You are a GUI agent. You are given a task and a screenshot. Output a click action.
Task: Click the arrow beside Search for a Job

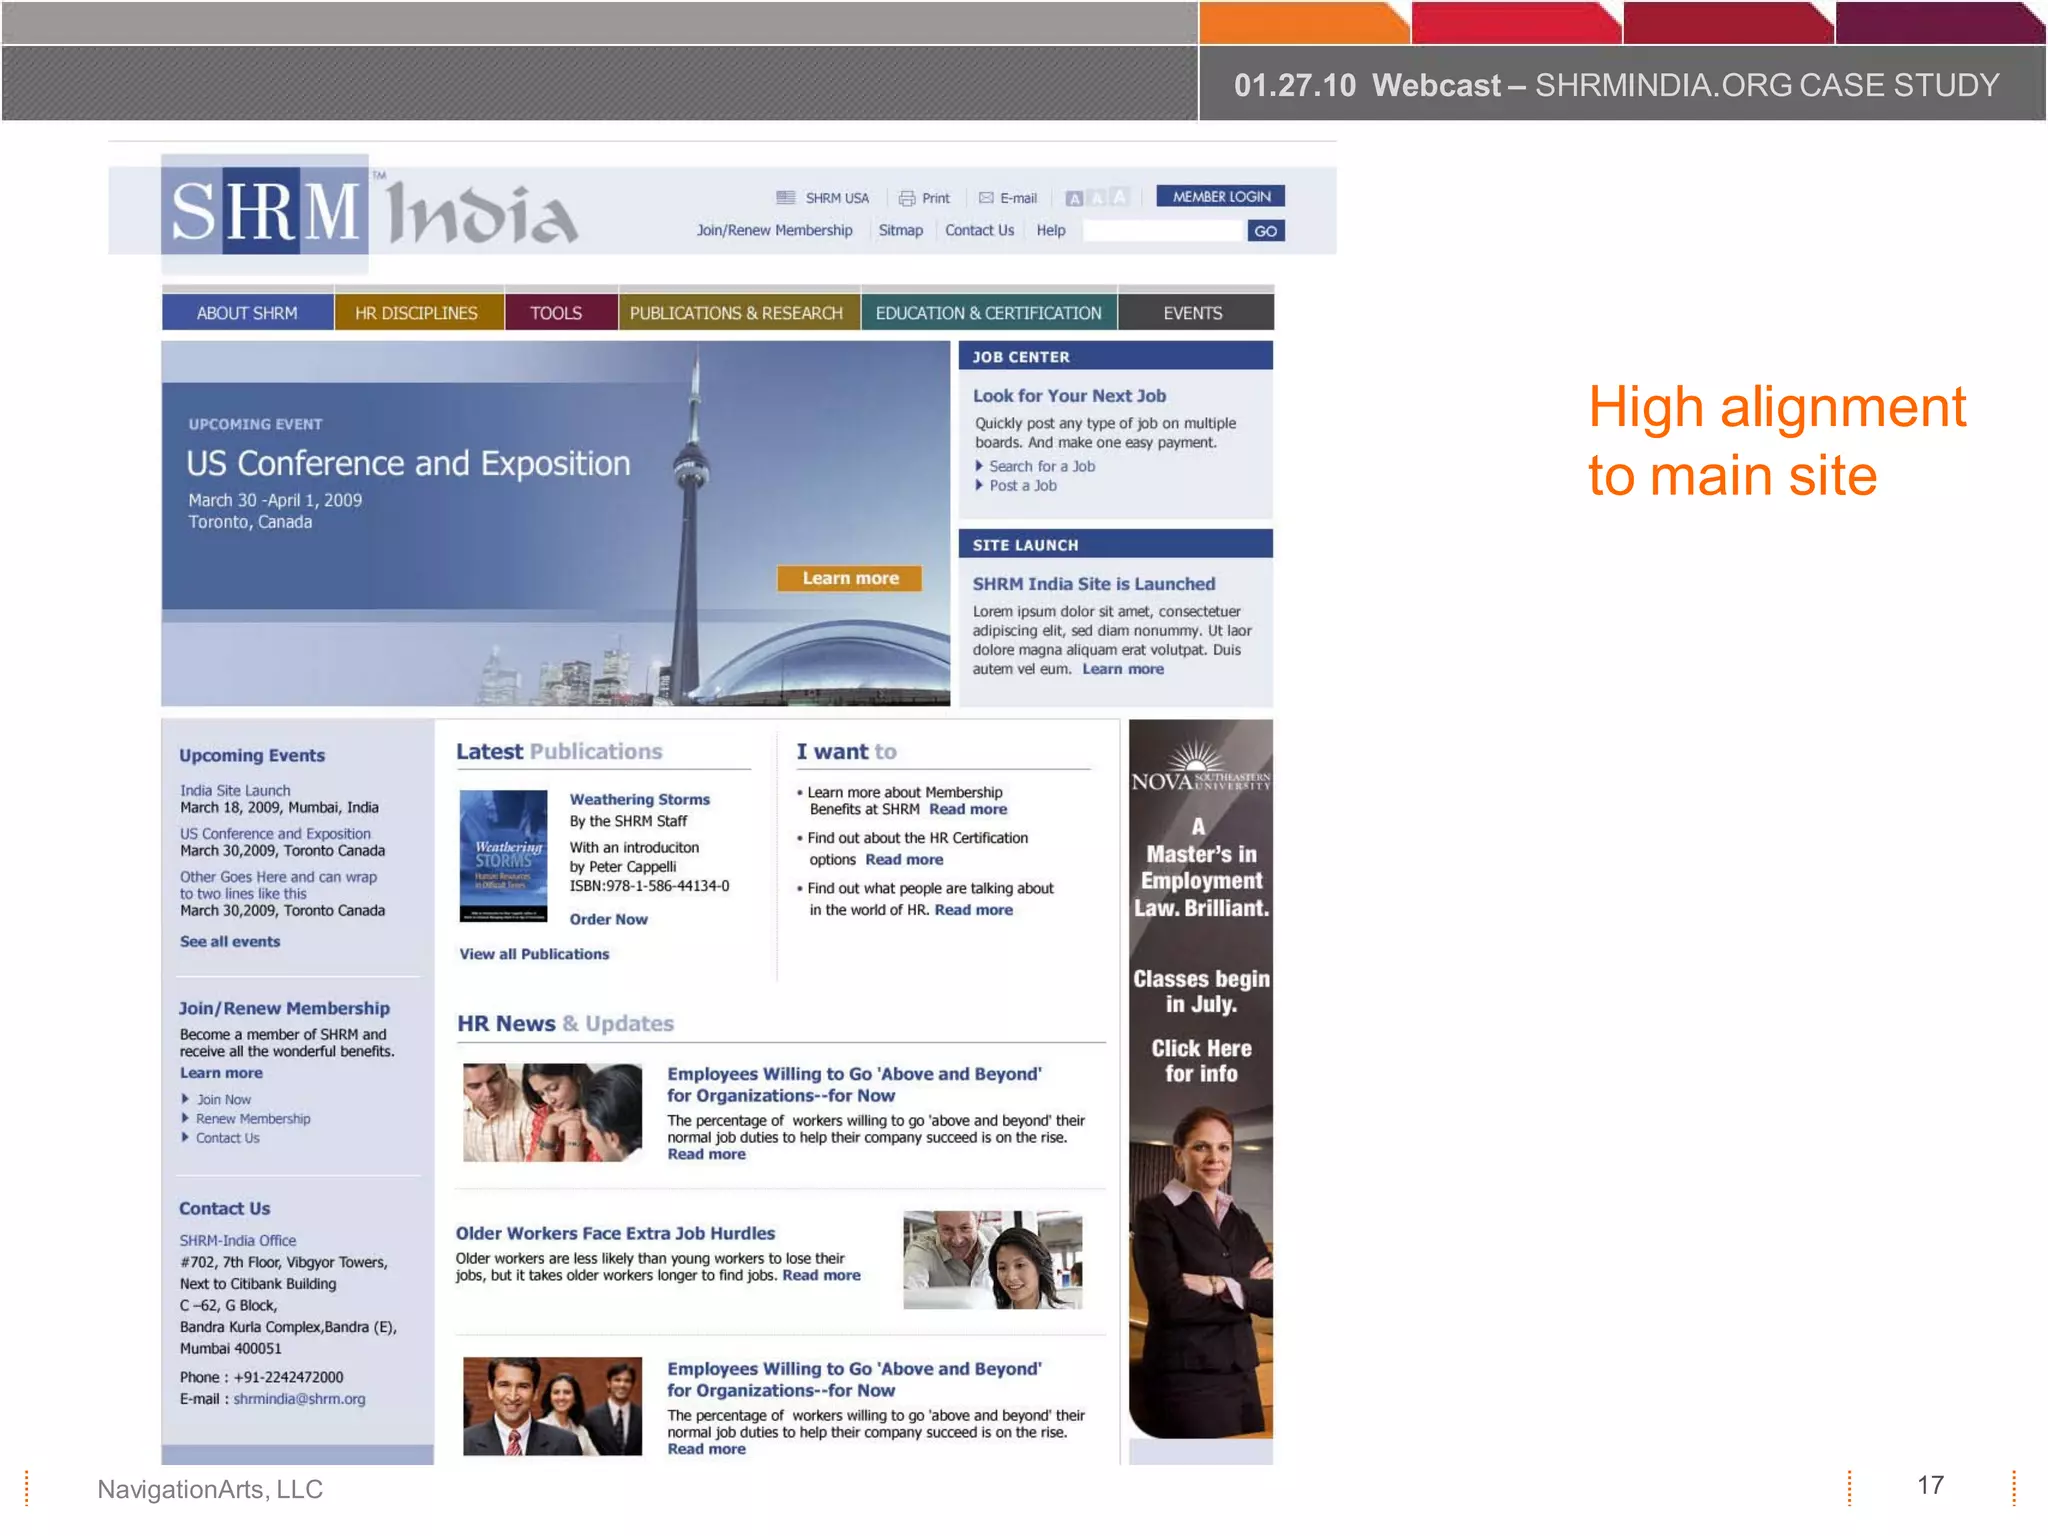tap(979, 466)
